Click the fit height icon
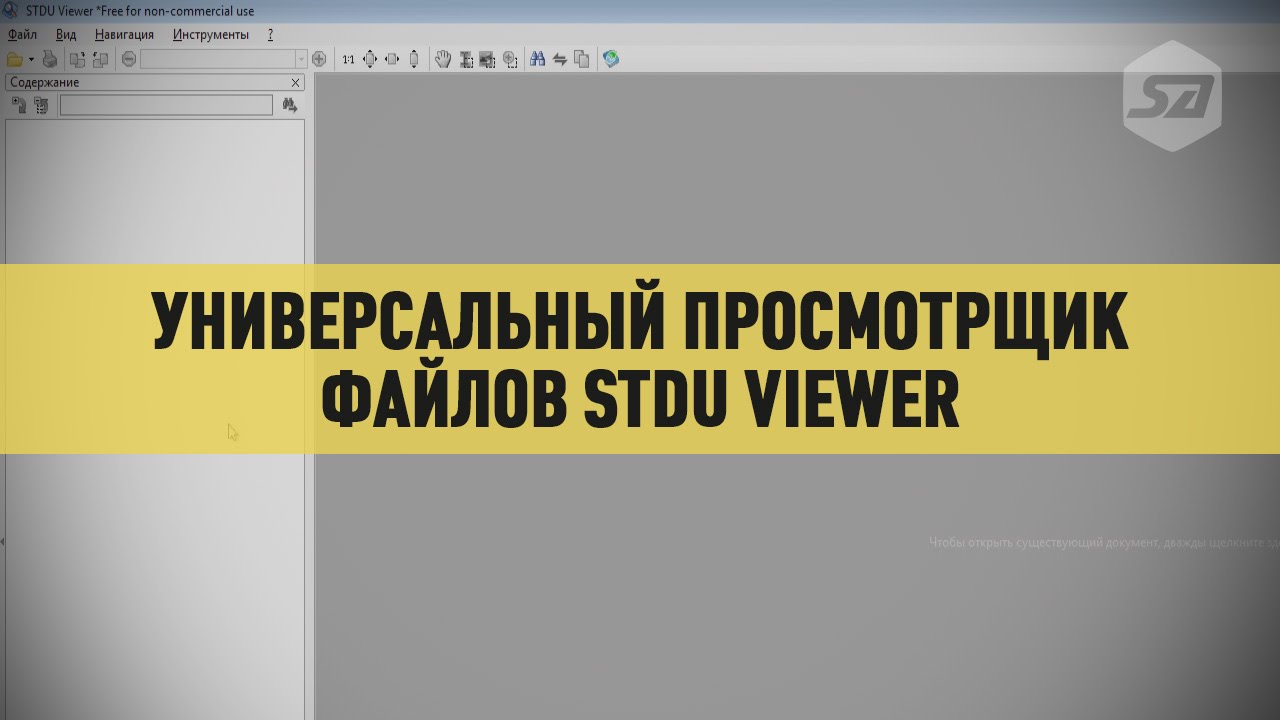Screen dimensions: 1280x720 tap(414, 60)
